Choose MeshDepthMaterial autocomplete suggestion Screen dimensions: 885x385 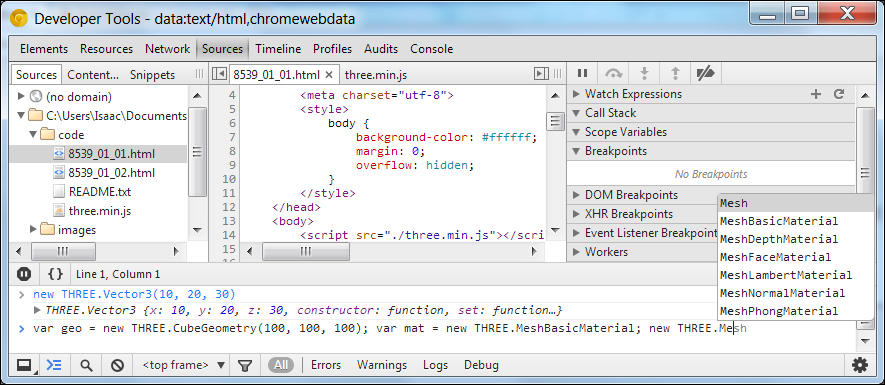point(795,239)
